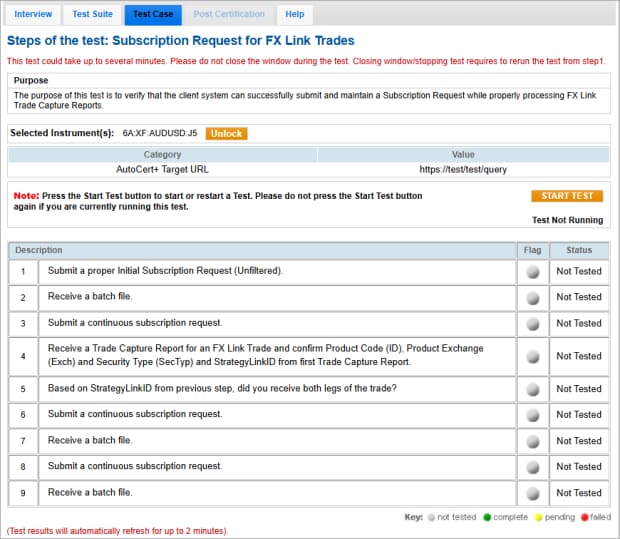The image size is (620, 539).
Task: Open the Interview tab
Action: click(x=33, y=14)
